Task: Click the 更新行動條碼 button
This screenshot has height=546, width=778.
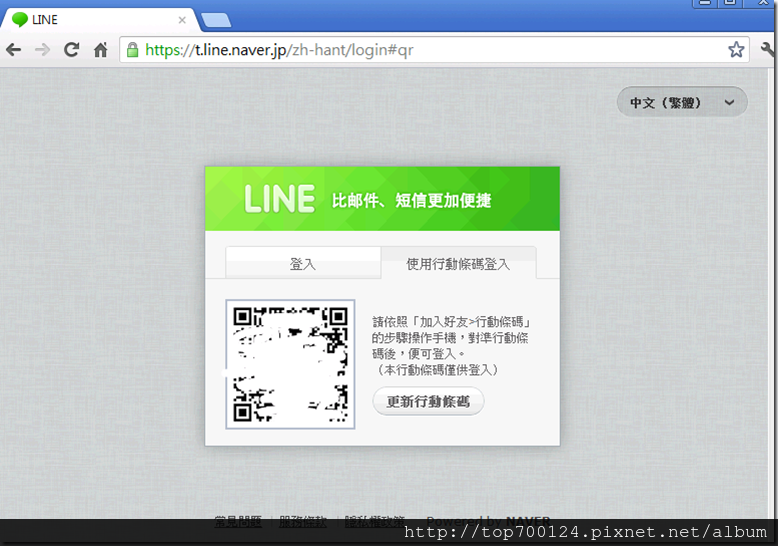Action: pyautogui.click(x=428, y=401)
